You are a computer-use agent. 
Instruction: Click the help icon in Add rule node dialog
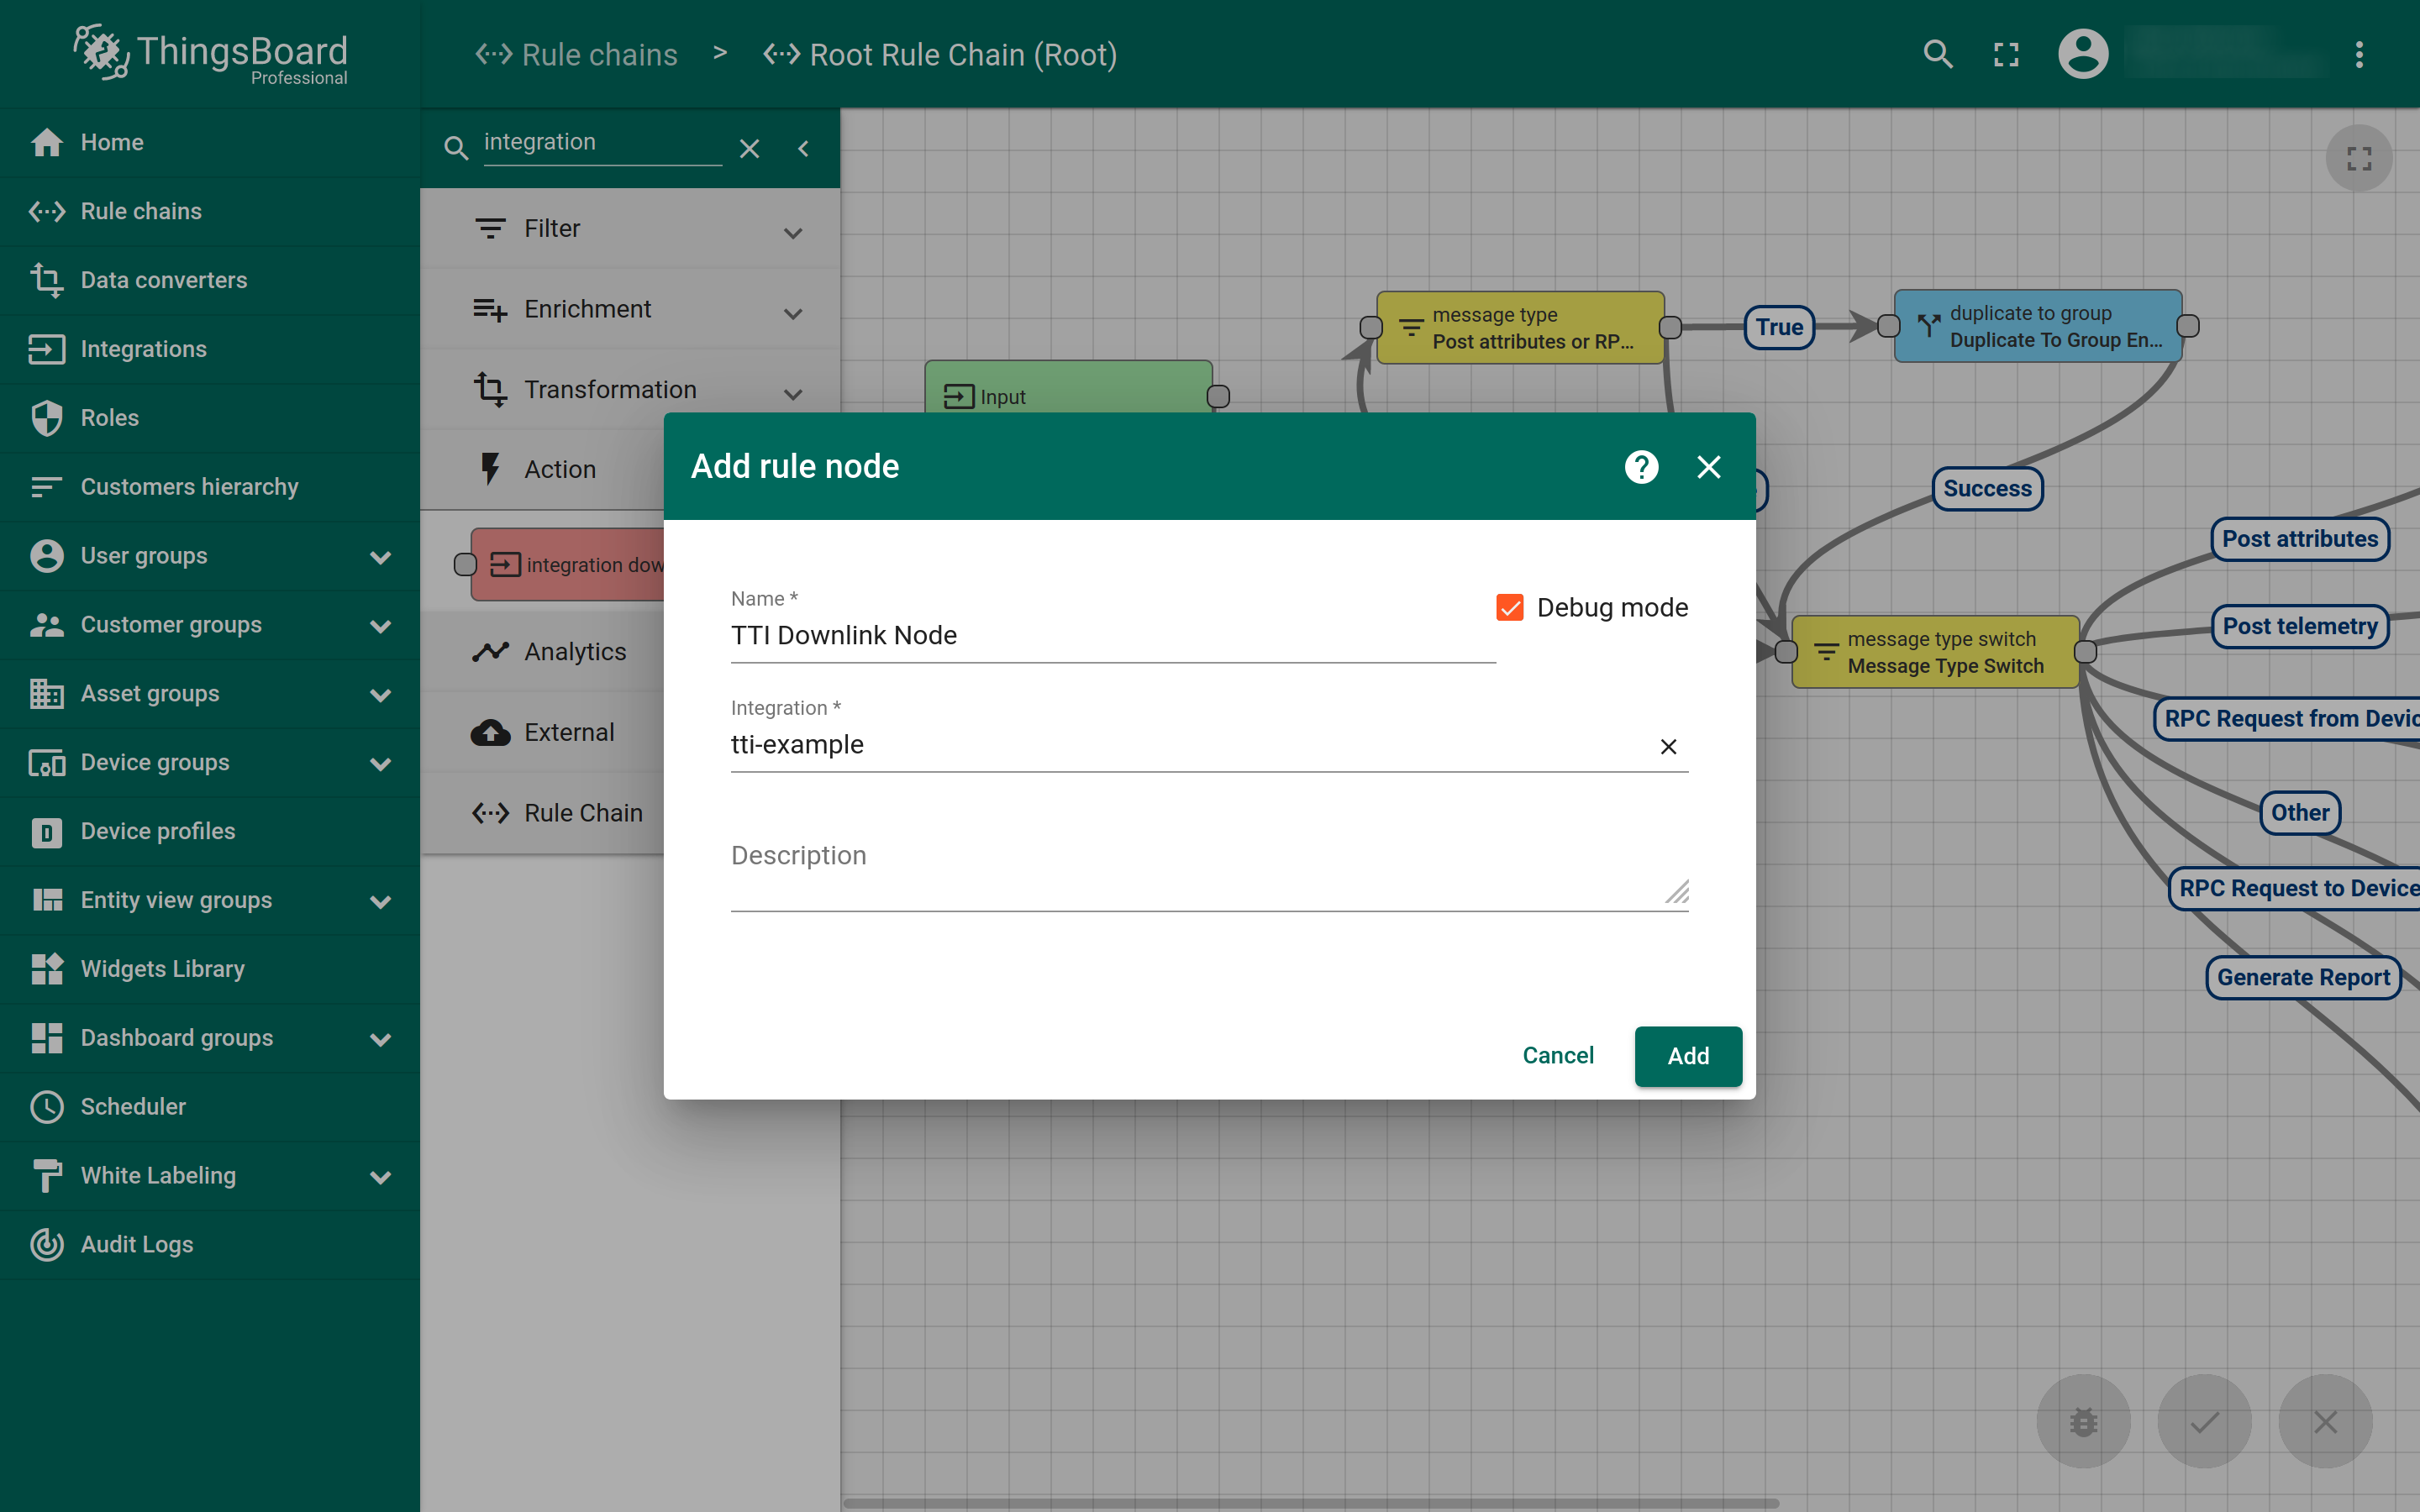1641,465
